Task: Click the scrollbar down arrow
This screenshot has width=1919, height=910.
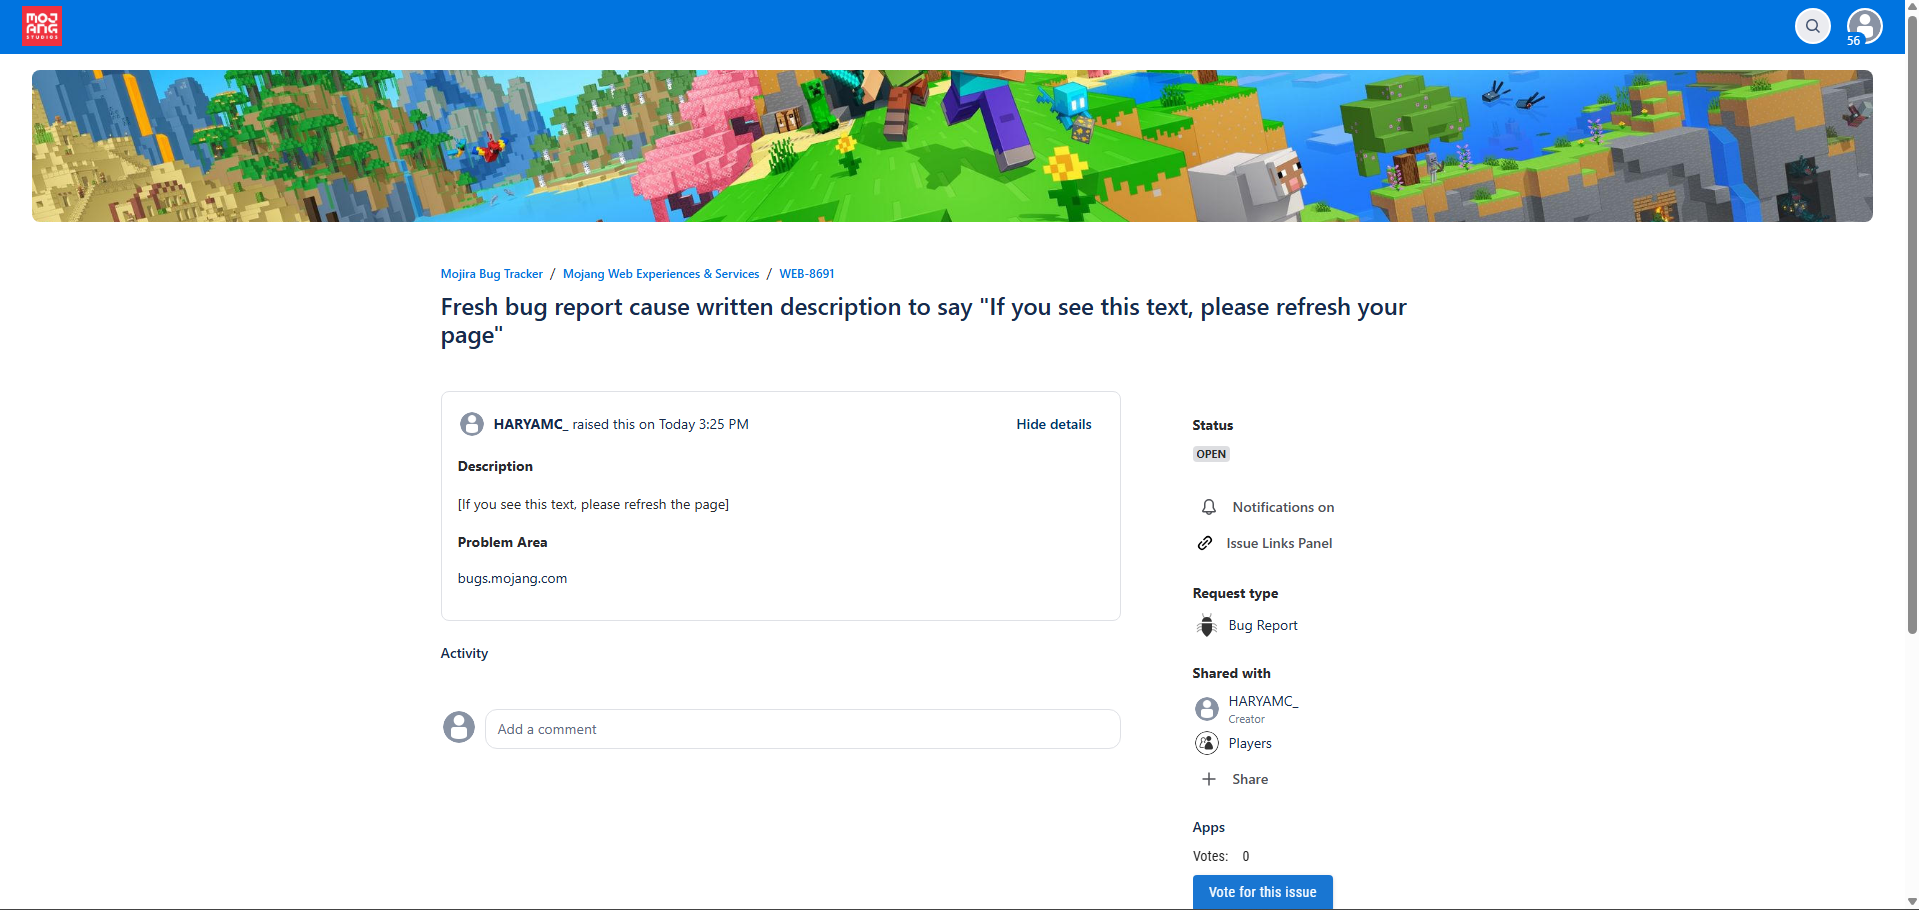Action: (1912, 902)
